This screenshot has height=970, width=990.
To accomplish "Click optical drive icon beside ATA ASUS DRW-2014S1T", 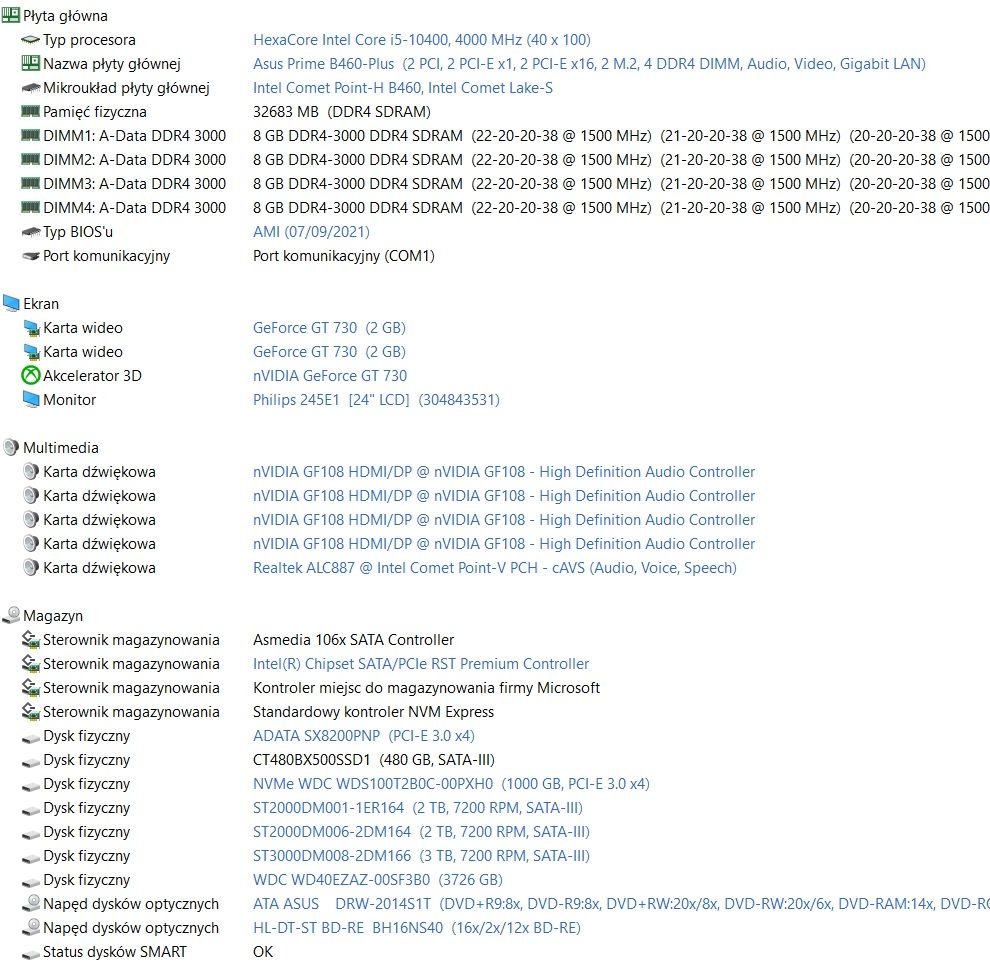I will 30,904.
